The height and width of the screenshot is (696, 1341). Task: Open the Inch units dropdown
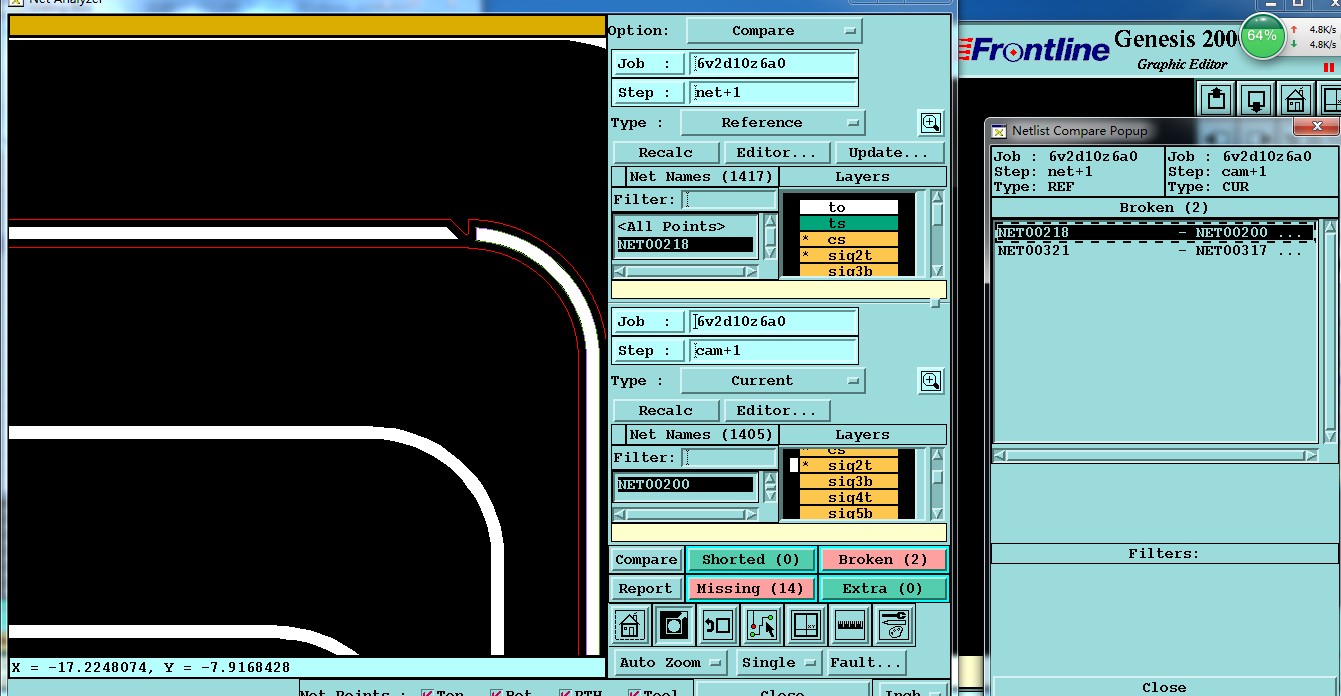911,692
